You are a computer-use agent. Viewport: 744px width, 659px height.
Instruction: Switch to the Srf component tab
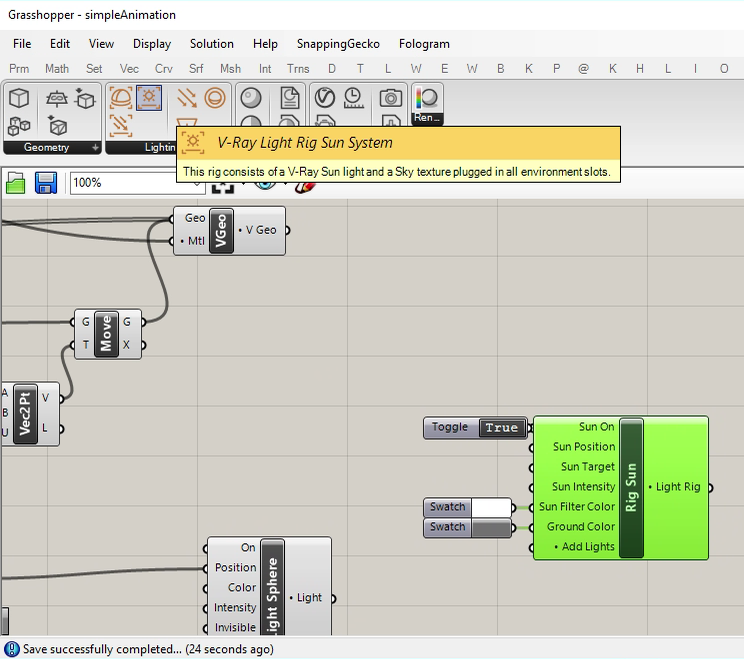coord(196,69)
